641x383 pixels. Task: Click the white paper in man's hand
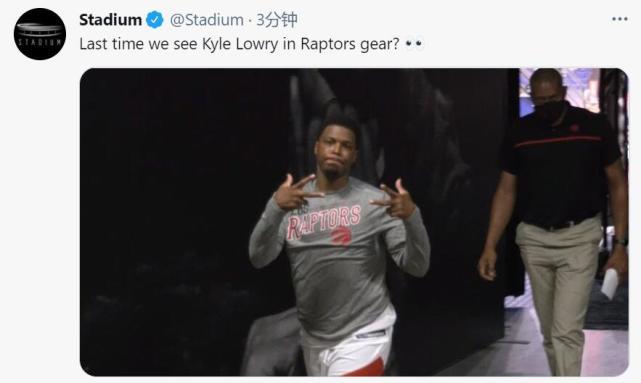[610, 283]
